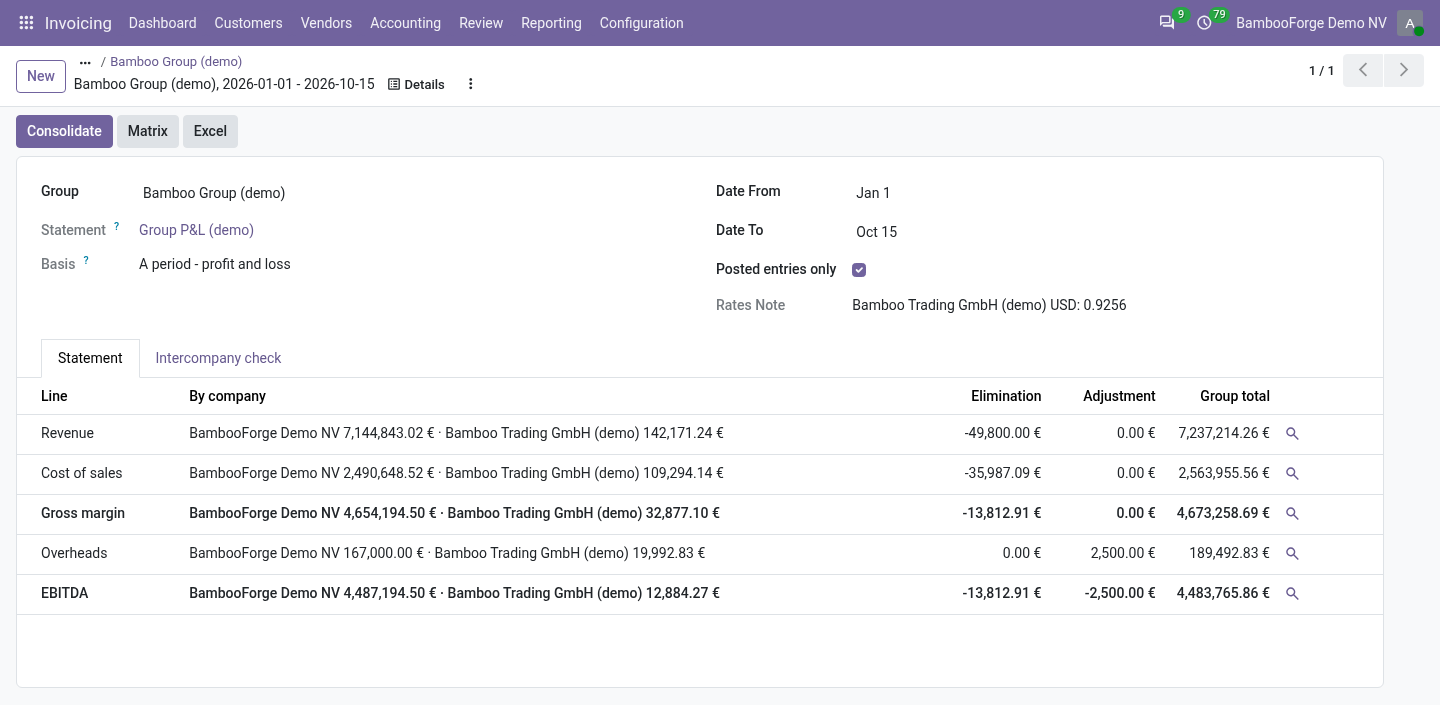The width and height of the screenshot is (1440, 705).
Task: Export with the Excel button
Action: (x=210, y=131)
